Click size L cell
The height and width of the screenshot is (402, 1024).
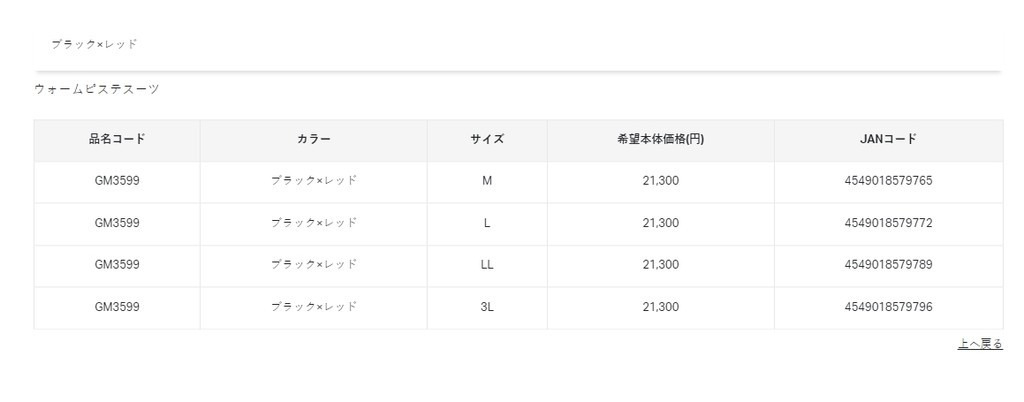pos(487,223)
